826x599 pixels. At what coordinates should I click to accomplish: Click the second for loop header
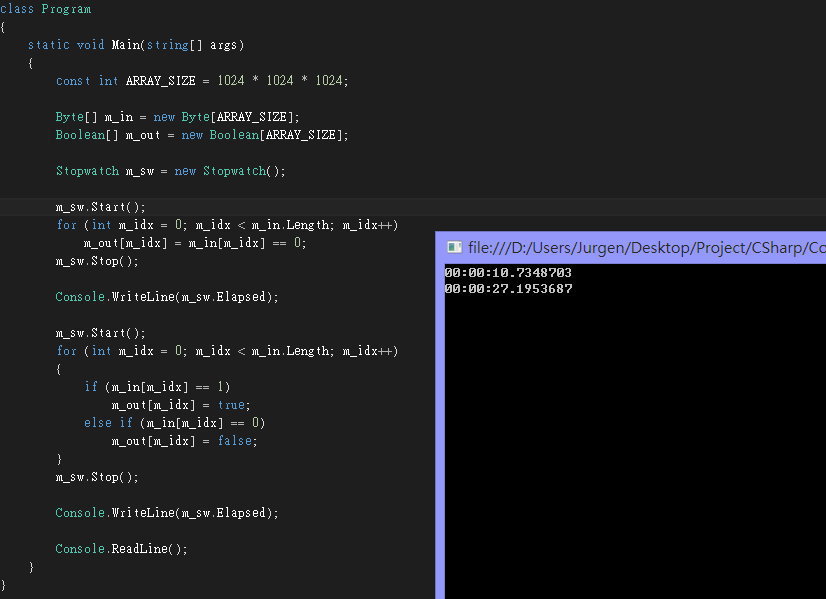[227, 351]
